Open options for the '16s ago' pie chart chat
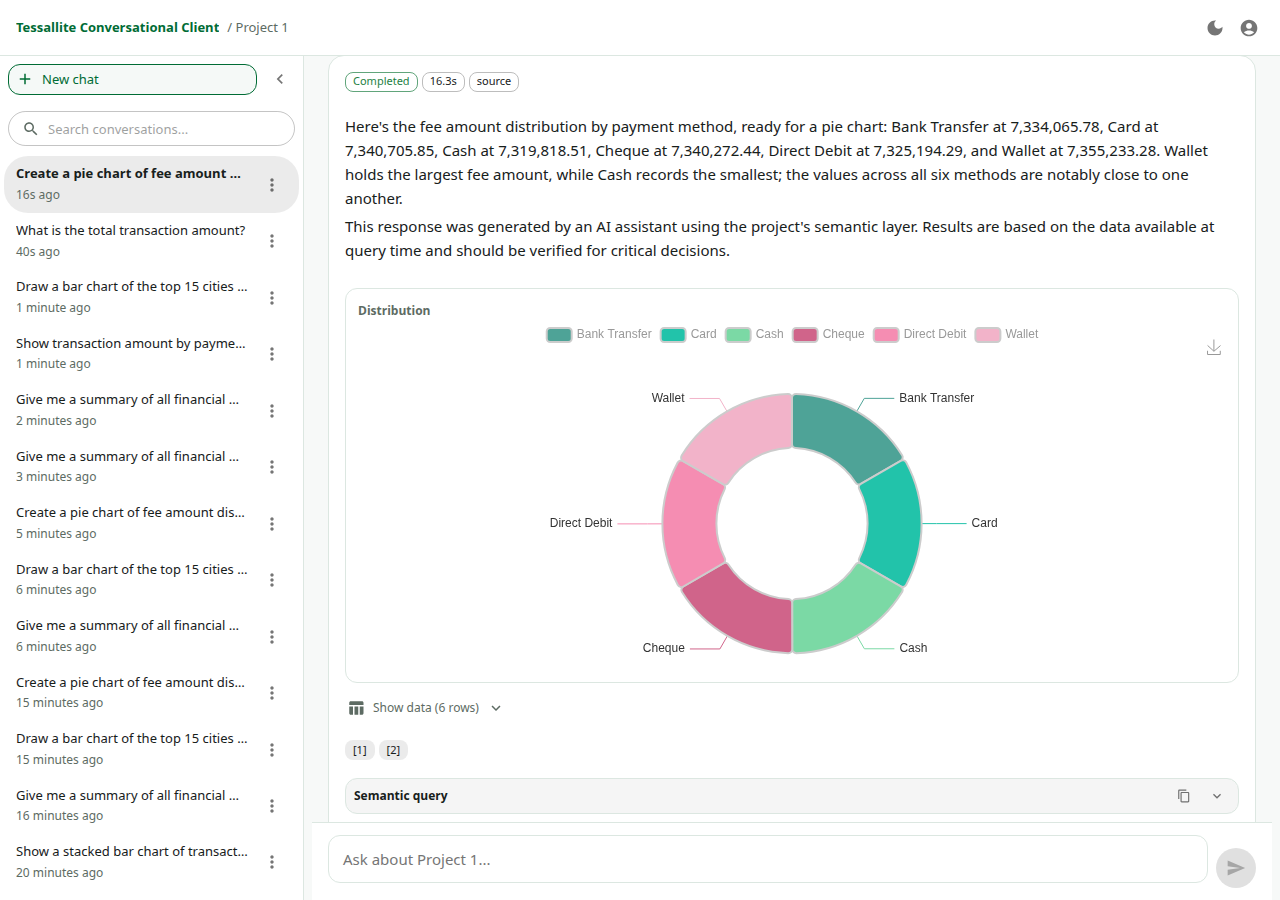Viewport: 1280px width, 900px height. click(272, 185)
